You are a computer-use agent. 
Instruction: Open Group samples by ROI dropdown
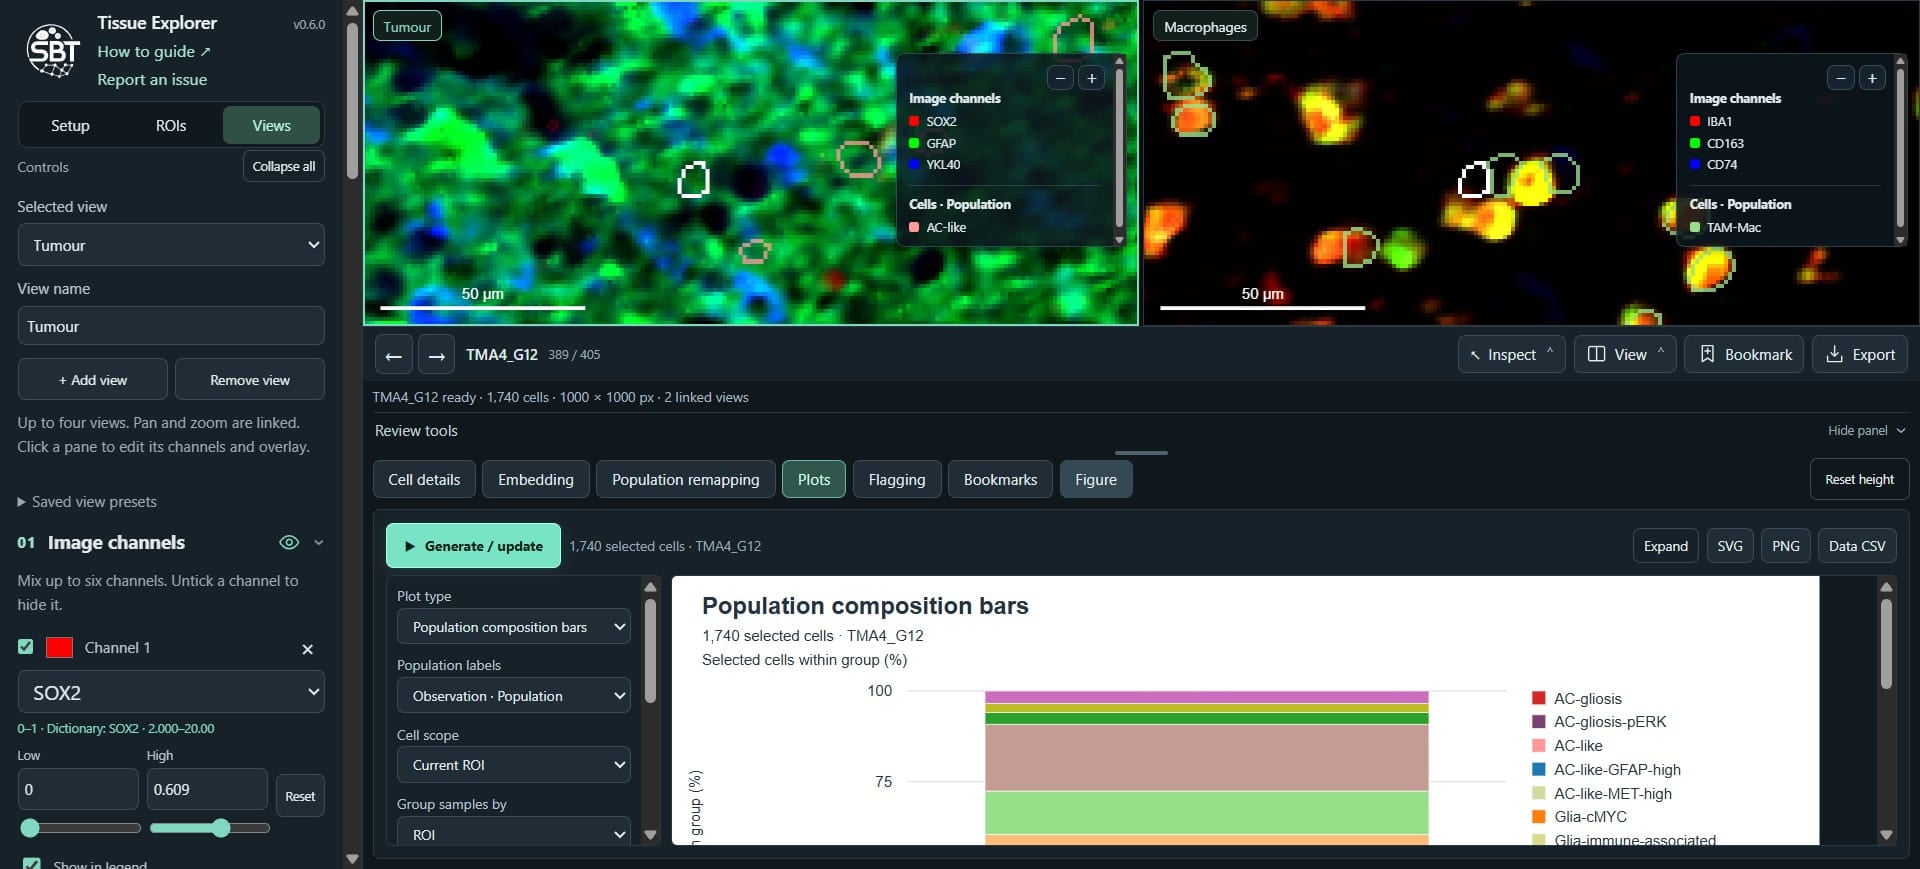click(514, 833)
